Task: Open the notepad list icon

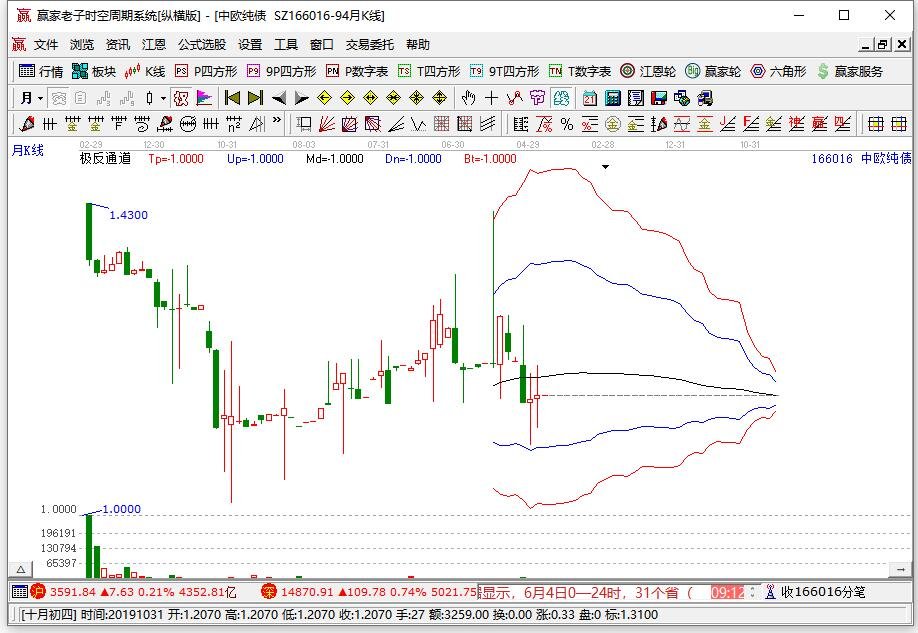Action: tap(636, 98)
